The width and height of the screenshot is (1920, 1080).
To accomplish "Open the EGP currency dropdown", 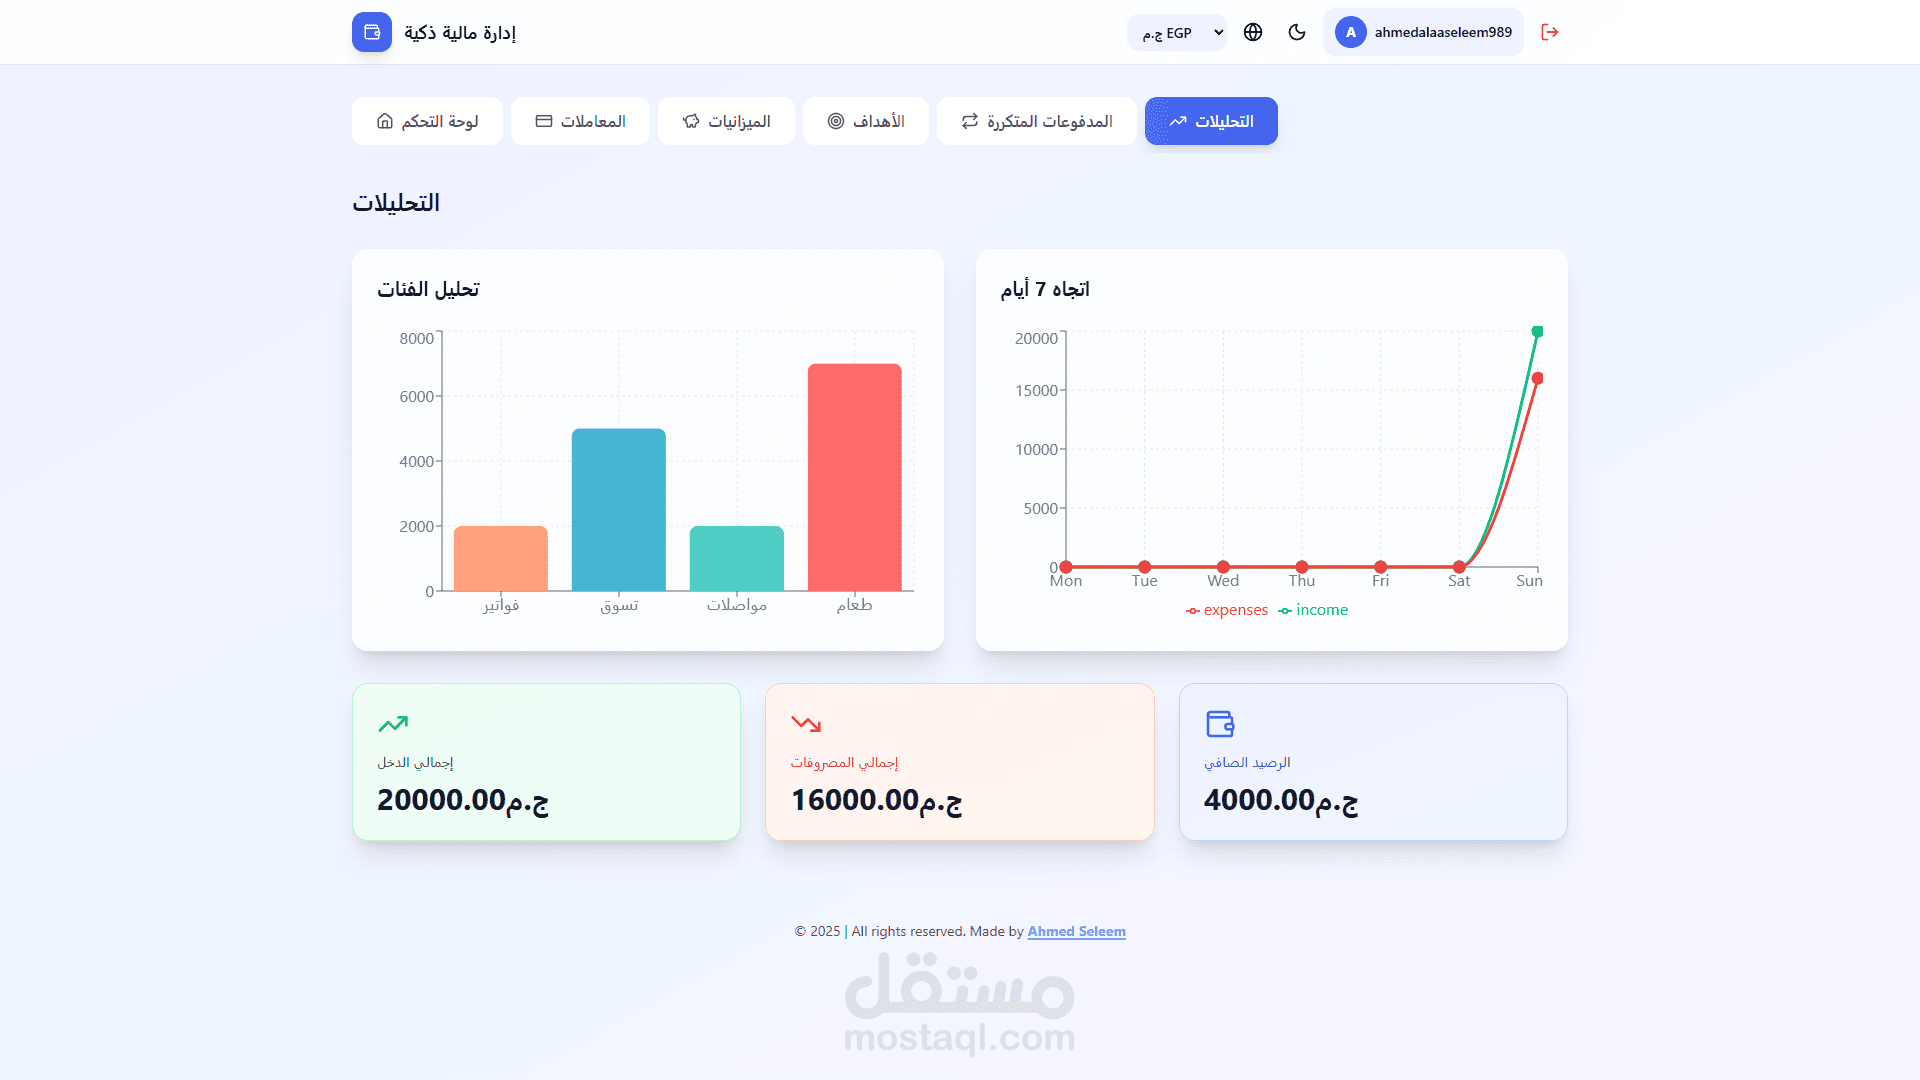I will point(1176,33).
